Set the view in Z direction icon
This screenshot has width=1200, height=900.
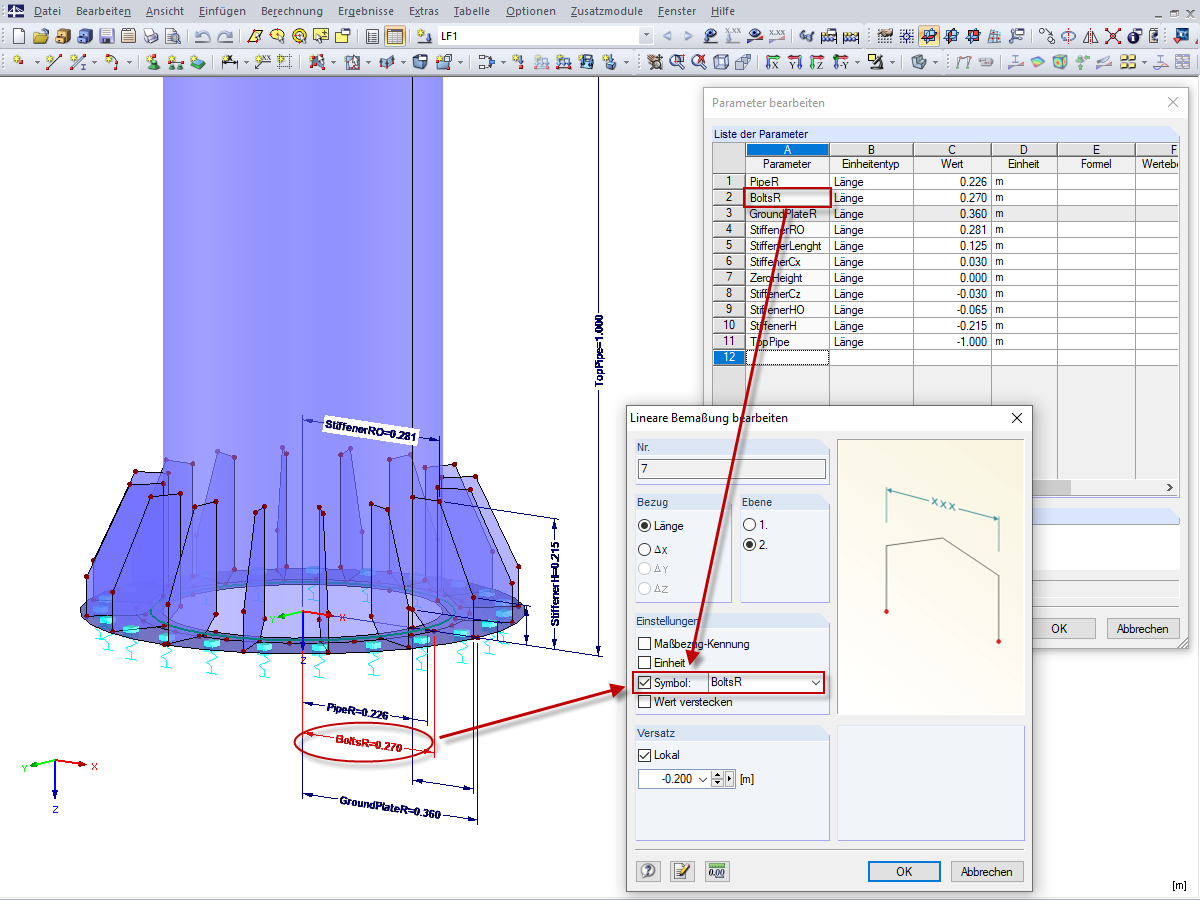tap(817, 62)
